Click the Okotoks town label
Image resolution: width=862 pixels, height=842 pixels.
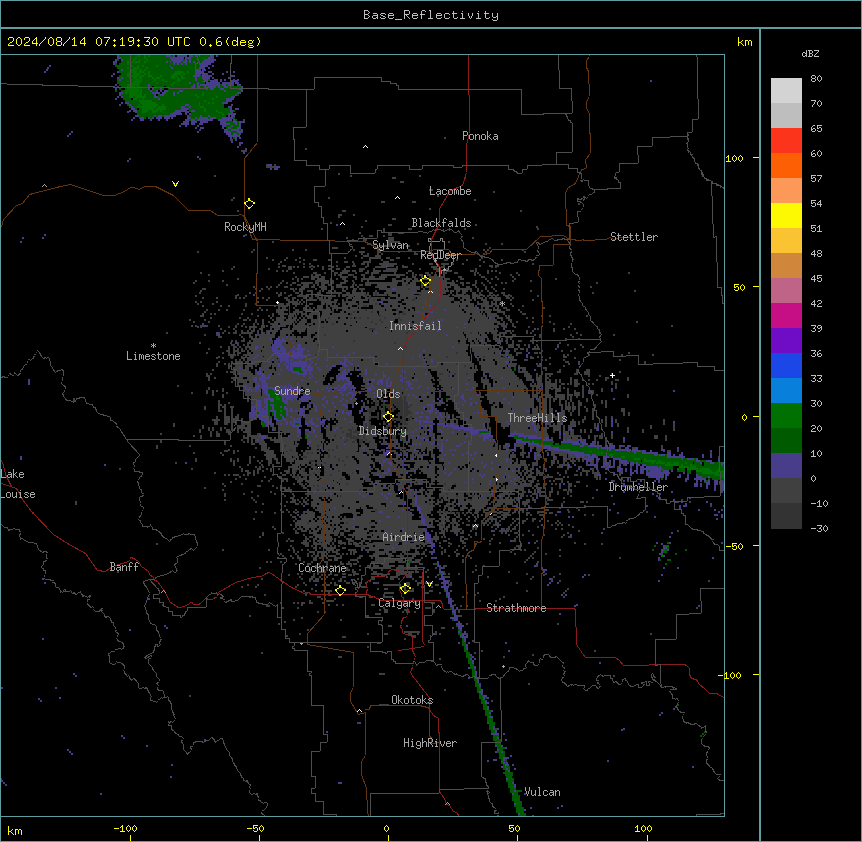412,700
